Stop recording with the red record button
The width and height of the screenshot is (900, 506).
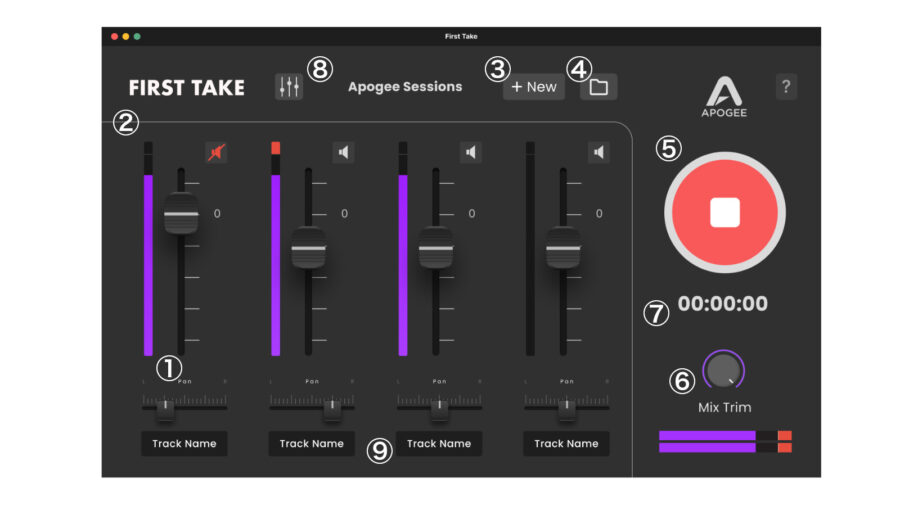[x=725, y=212]
